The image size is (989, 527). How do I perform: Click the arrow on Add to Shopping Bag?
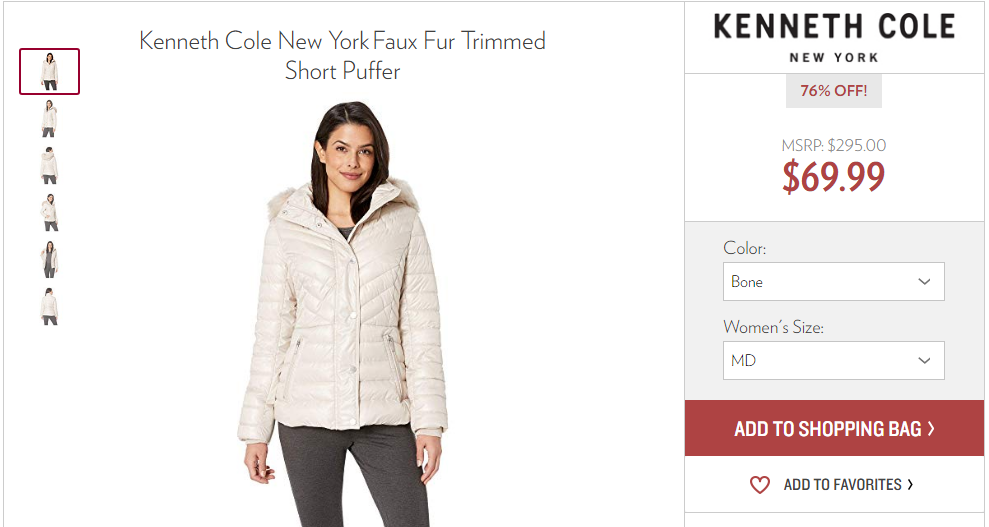point(931,429)
